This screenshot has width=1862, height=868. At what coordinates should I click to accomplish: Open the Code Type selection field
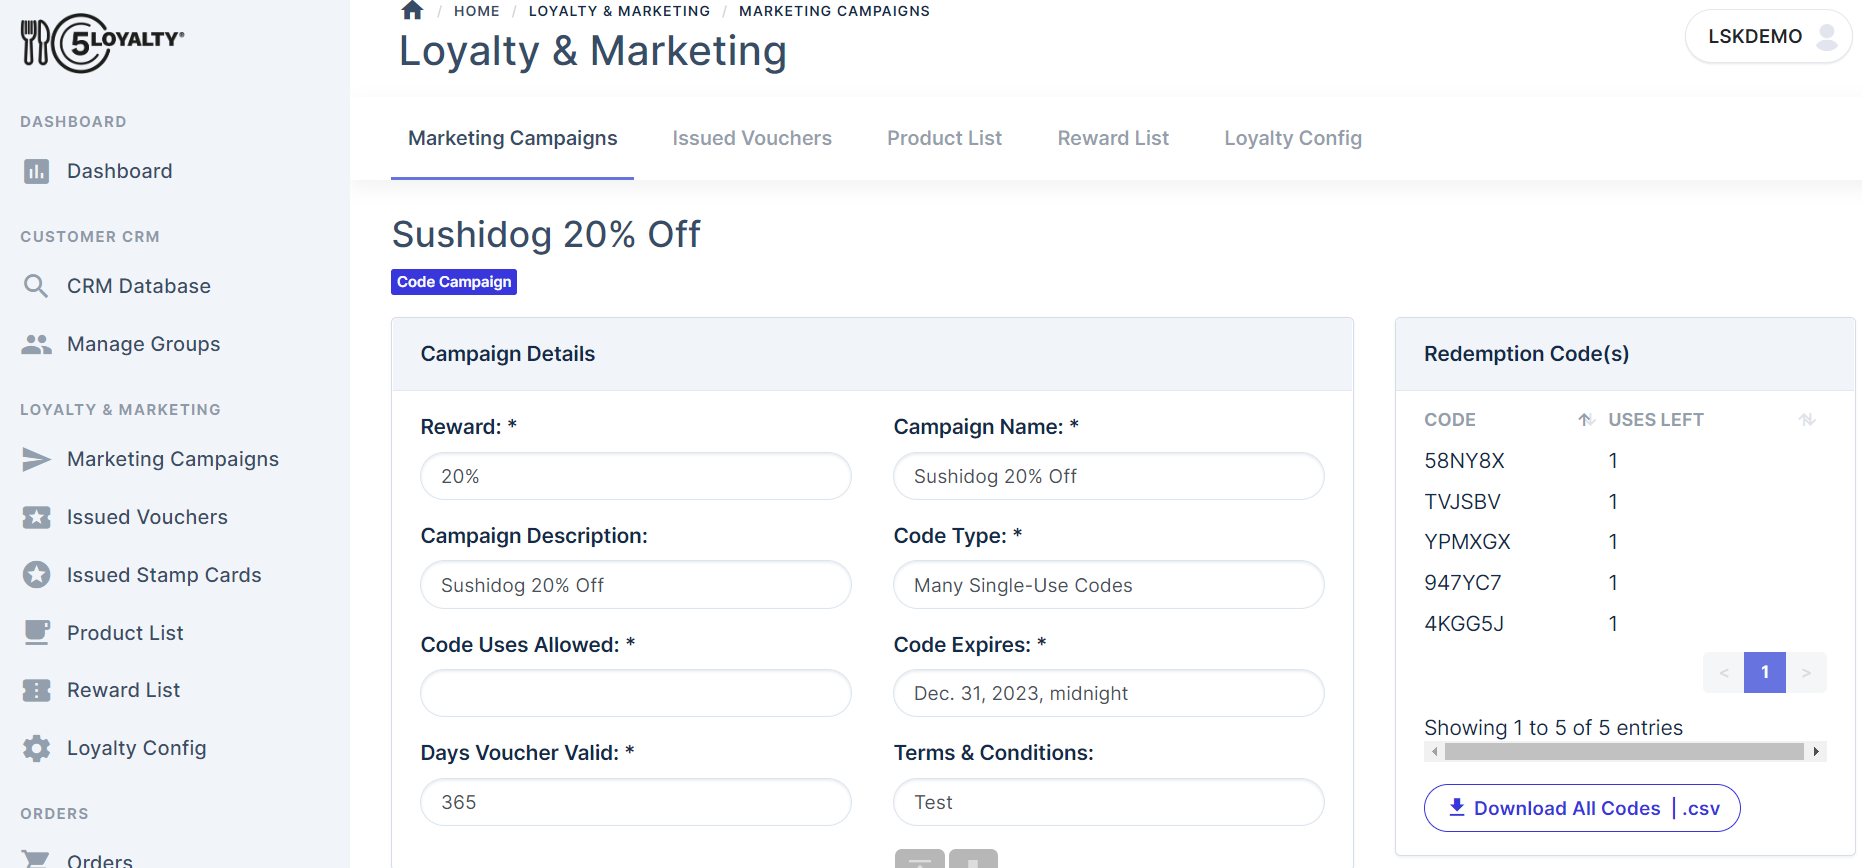(1108, 585)
